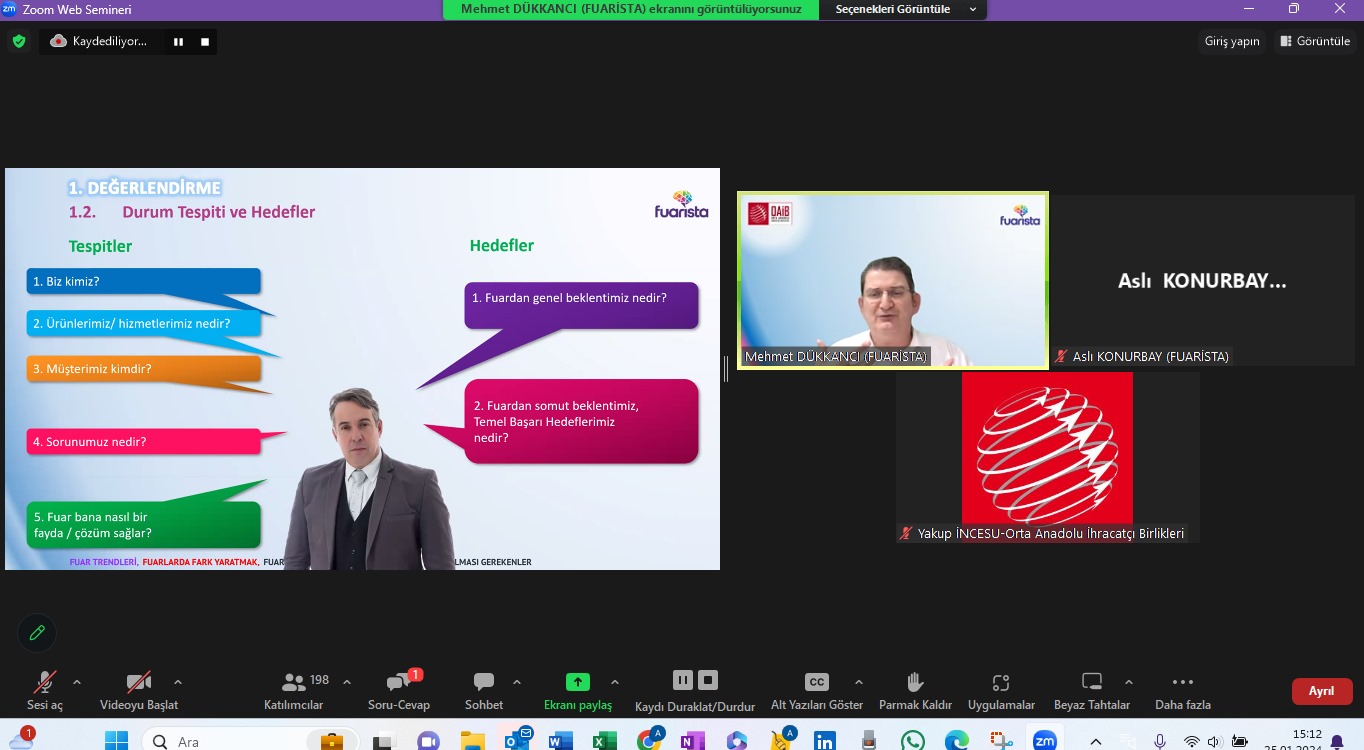The width and height of the screenshot is (1364, 750).
Task: Open Microsoft 365 Copilot taskbar icon
Action: [x=737, y=741]
